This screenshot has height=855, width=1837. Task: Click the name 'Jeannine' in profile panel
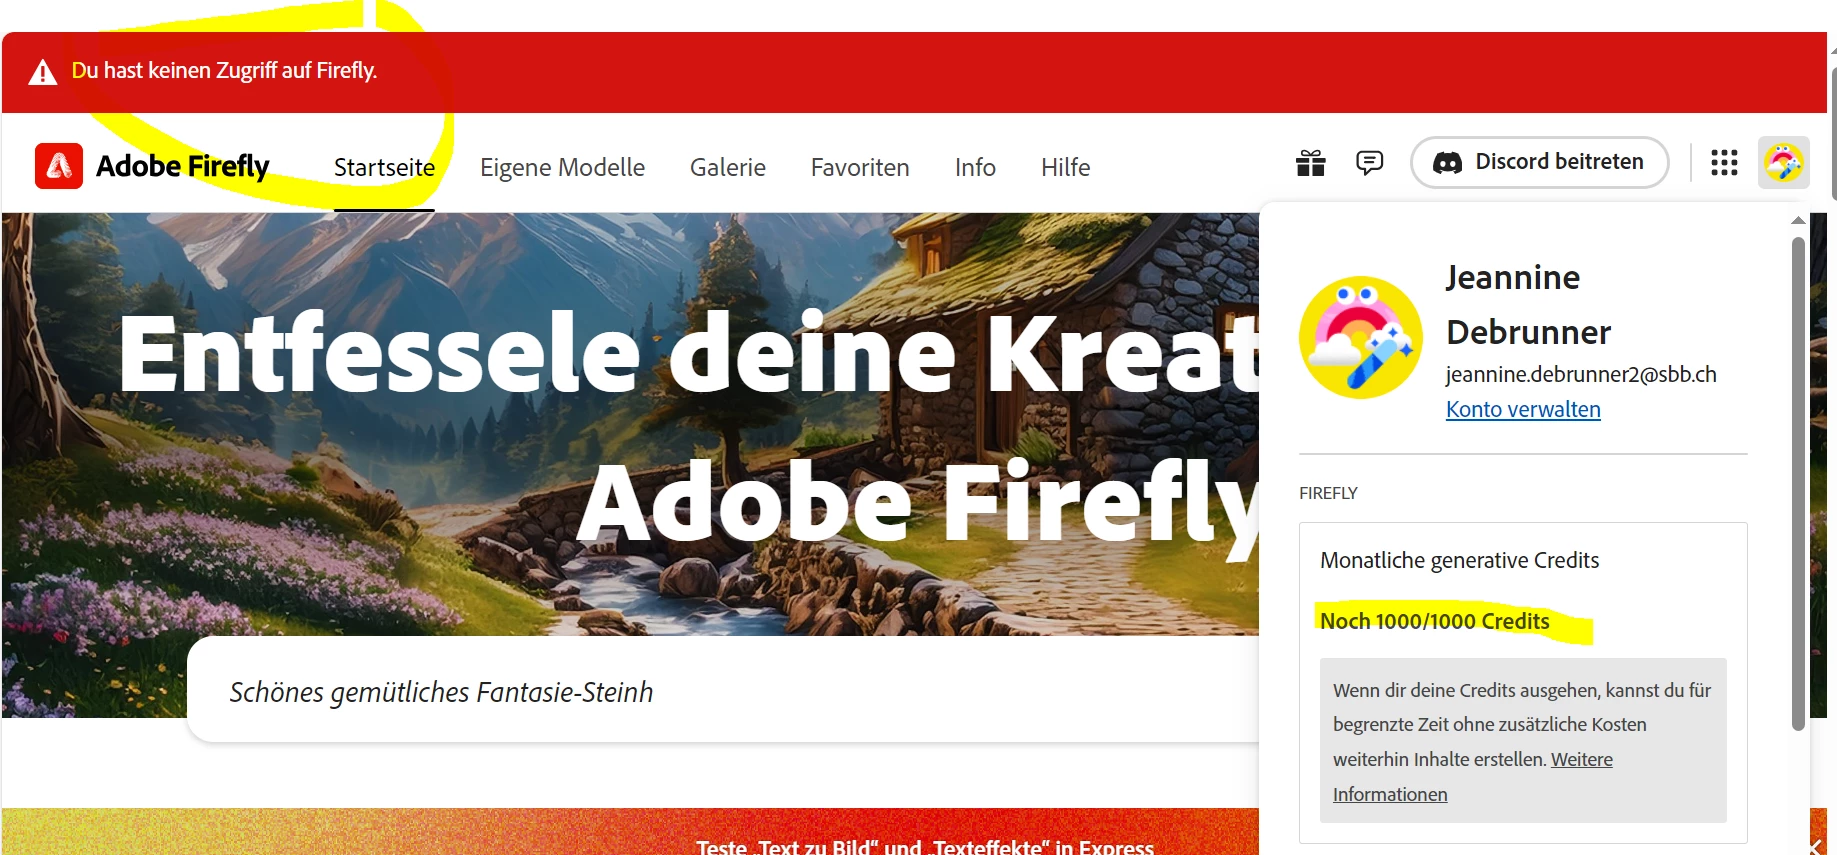pyautogui.click(x=1513, y=277)
